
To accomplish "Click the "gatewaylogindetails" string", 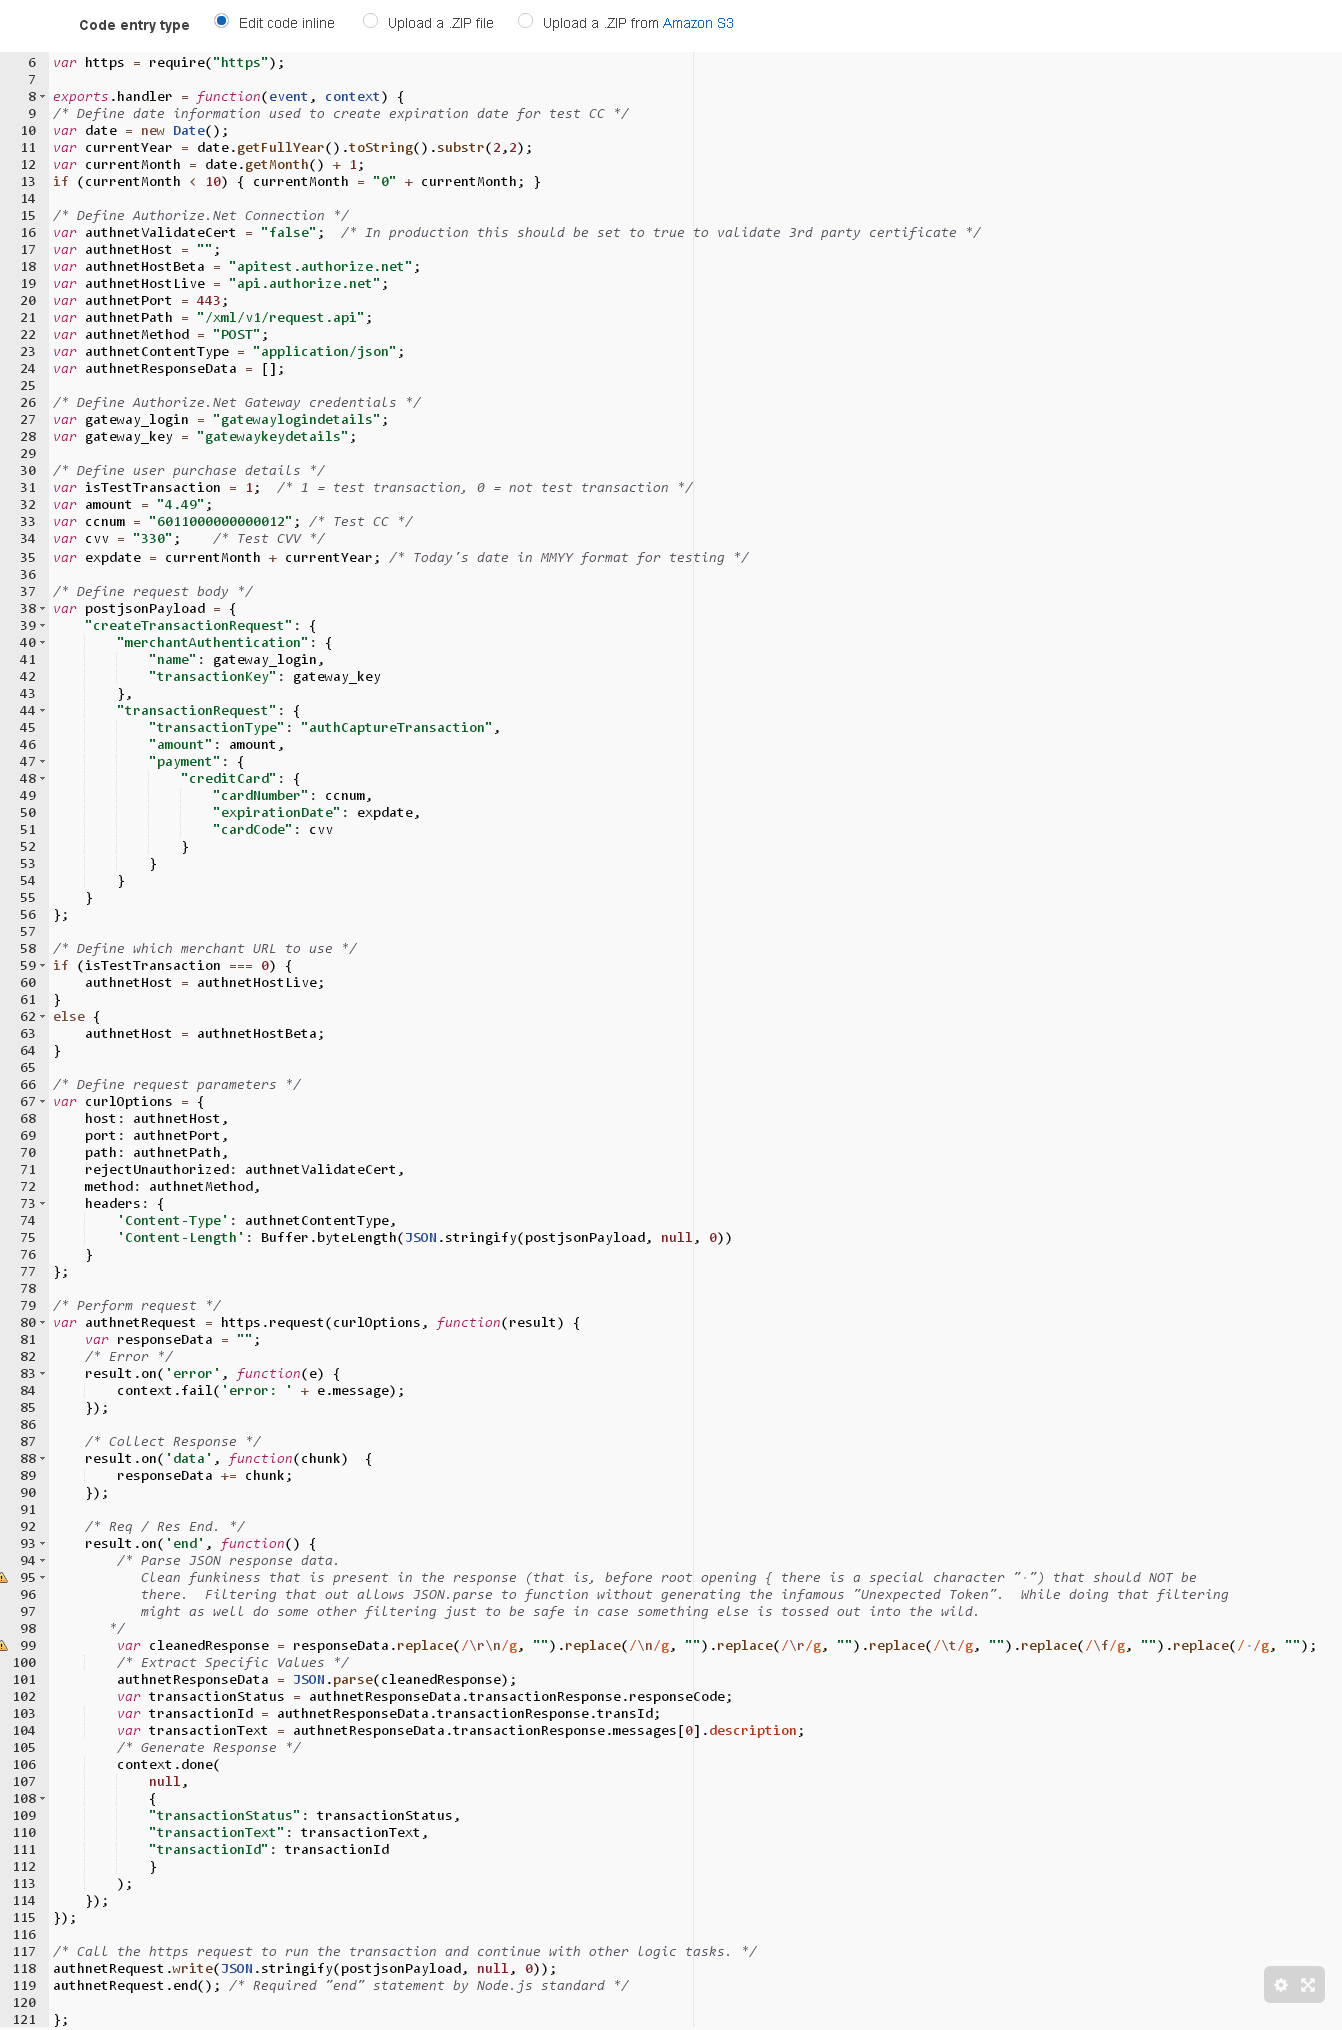I will (x=297, y=419).
